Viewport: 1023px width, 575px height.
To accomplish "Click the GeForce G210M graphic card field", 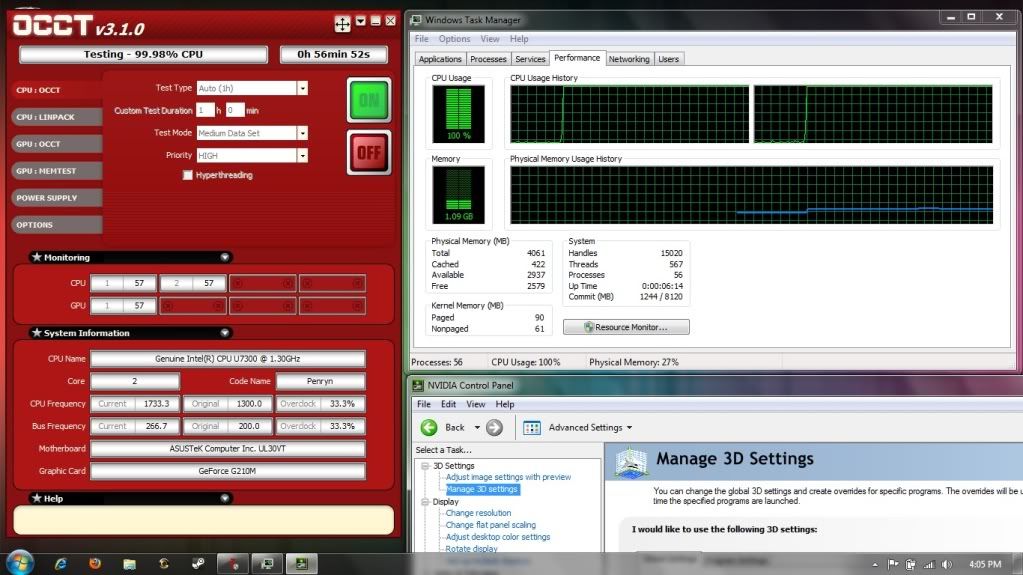I will (x=228, y=471).
